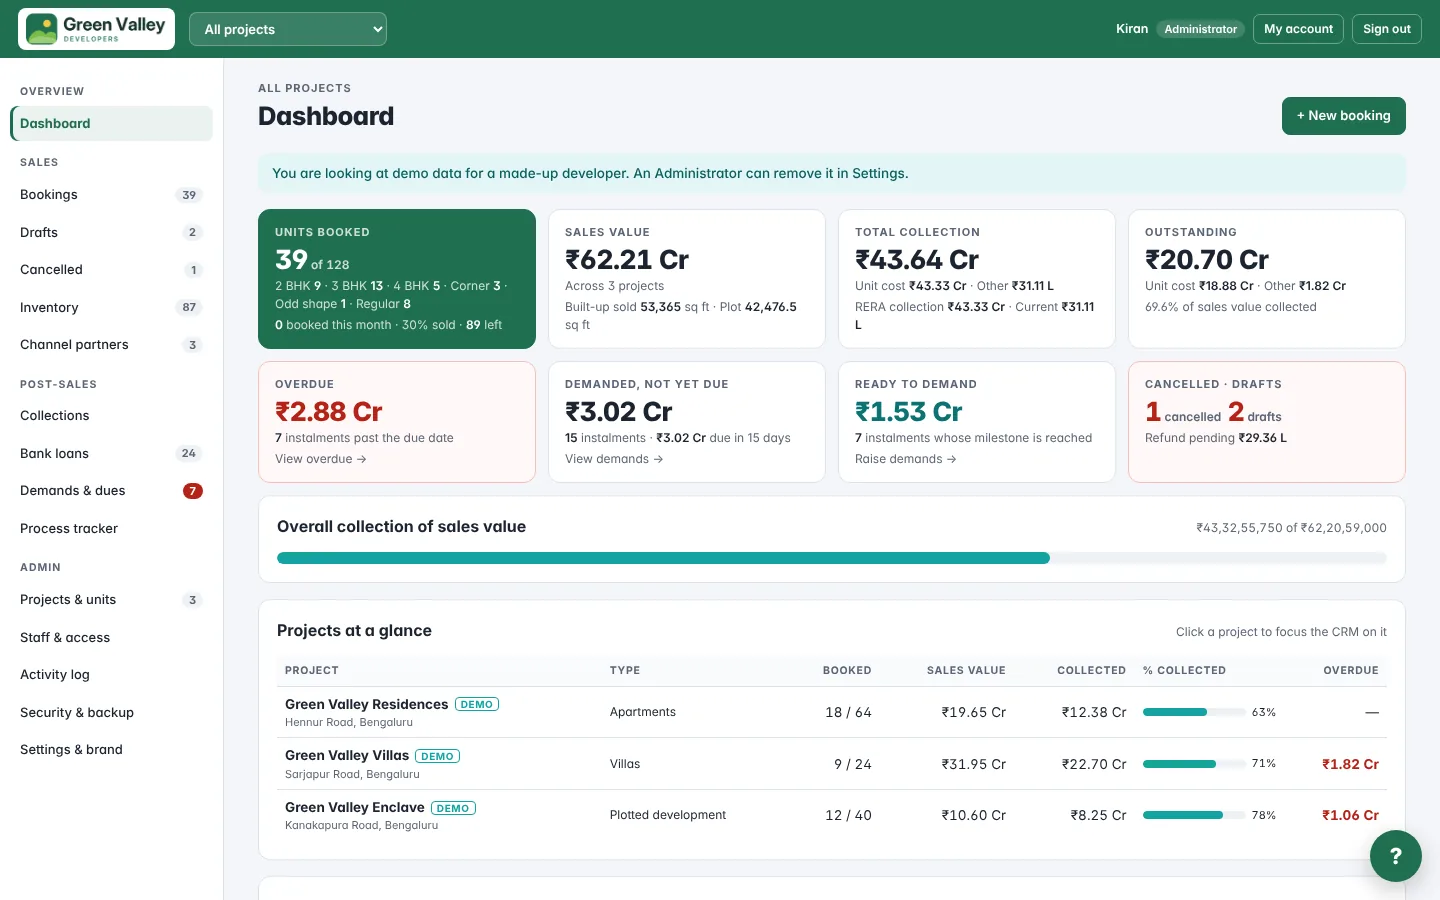Click the red 7 badge on Demands & dues

coord(193,491)
